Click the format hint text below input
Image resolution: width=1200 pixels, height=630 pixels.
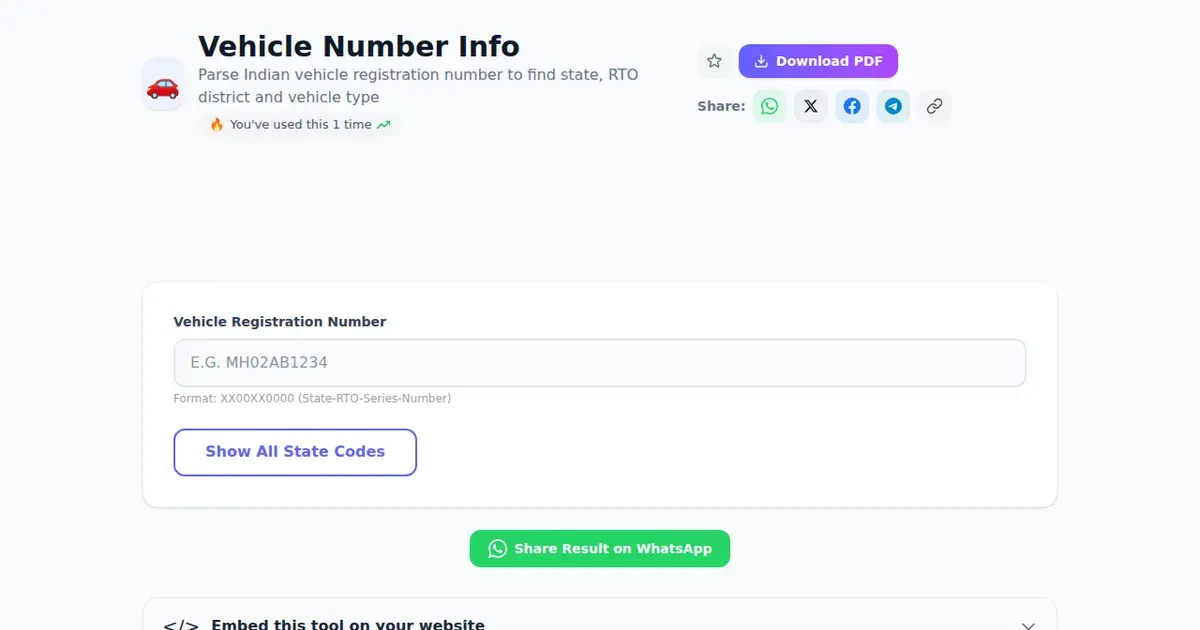312,398
